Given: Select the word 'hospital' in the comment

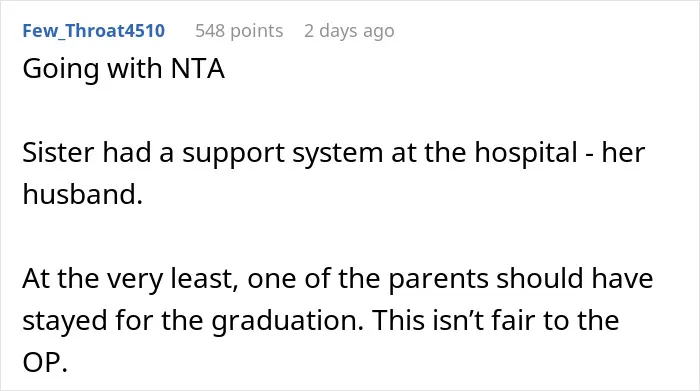Looking at the screenshot, I should click(526, 154).
